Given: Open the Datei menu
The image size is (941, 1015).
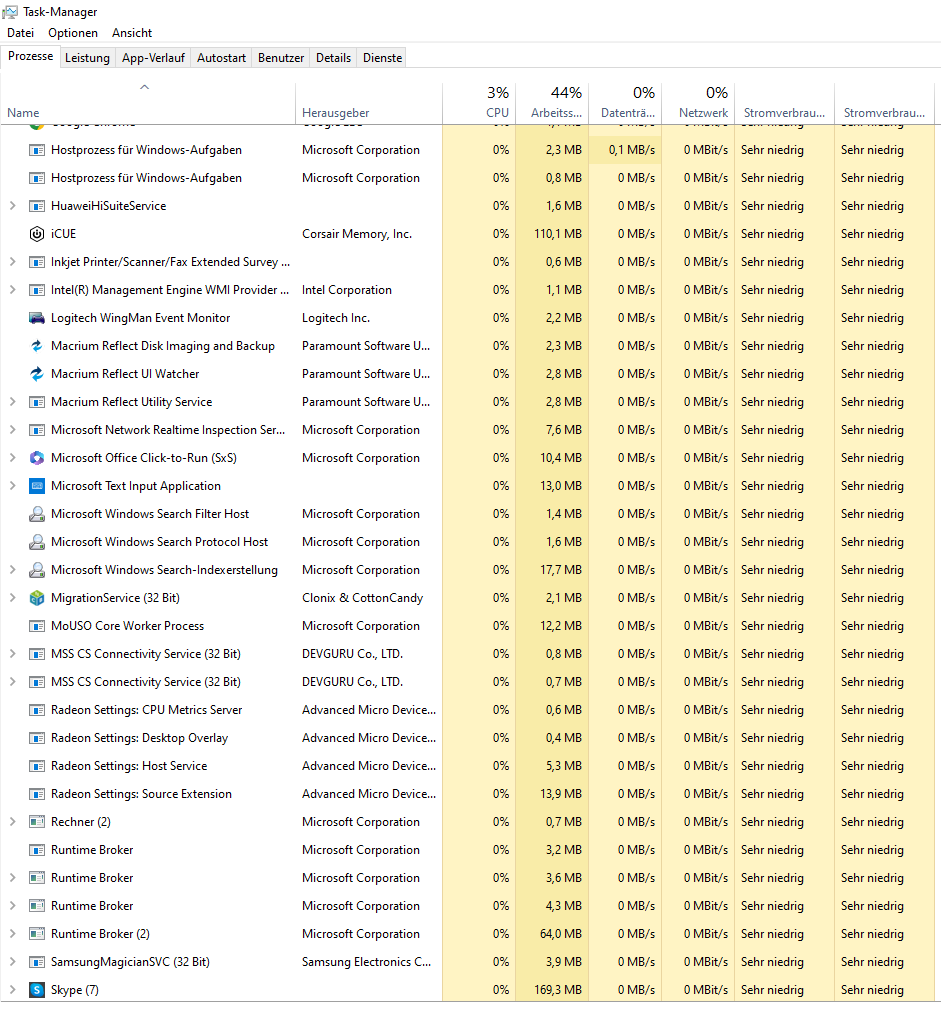Looking at the screenshot, I should (x=21, y=33).
